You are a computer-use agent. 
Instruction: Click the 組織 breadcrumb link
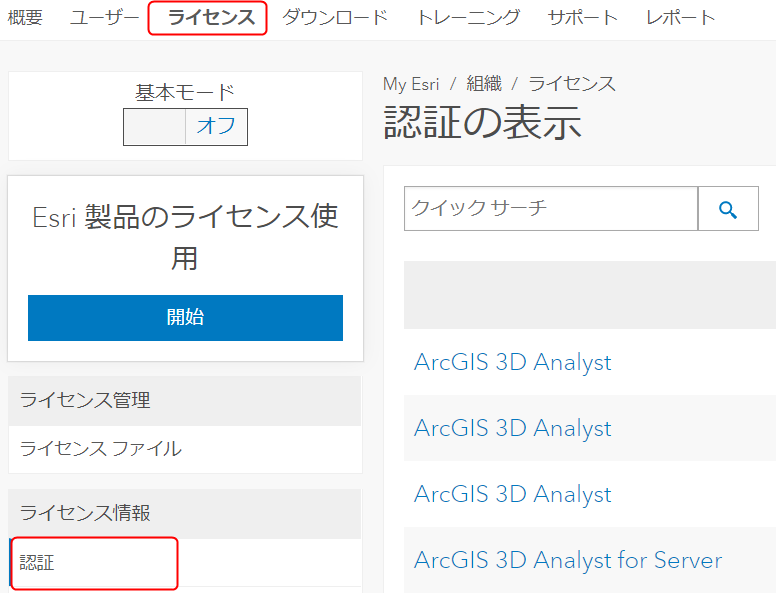pos(484,84)
